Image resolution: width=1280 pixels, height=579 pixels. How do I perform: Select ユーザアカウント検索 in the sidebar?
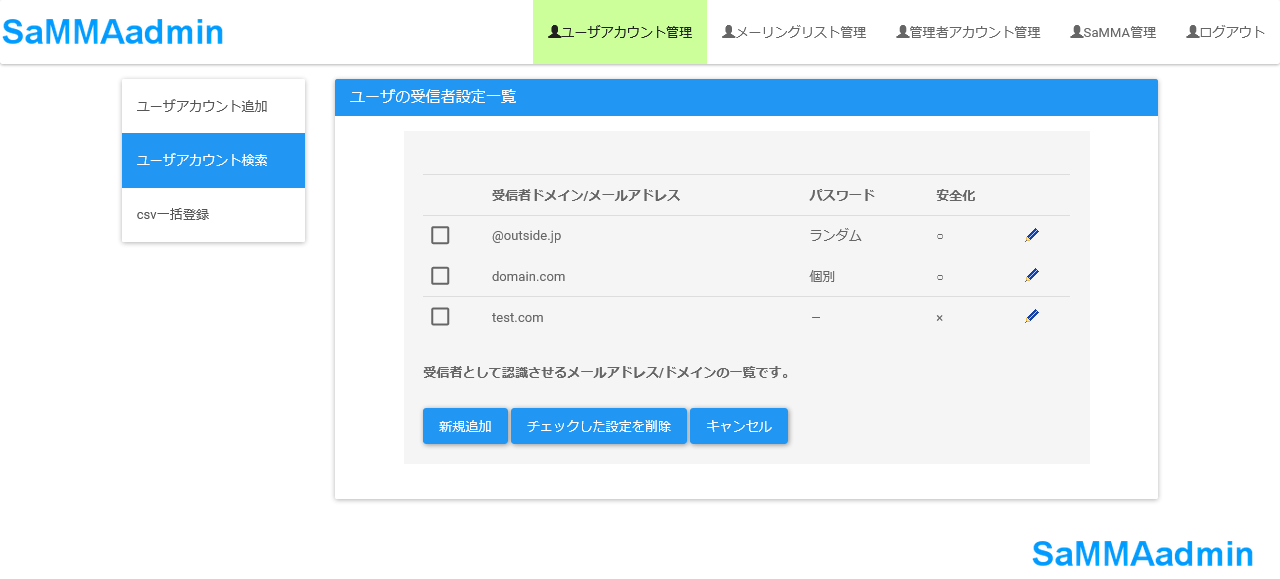(202, 160)
